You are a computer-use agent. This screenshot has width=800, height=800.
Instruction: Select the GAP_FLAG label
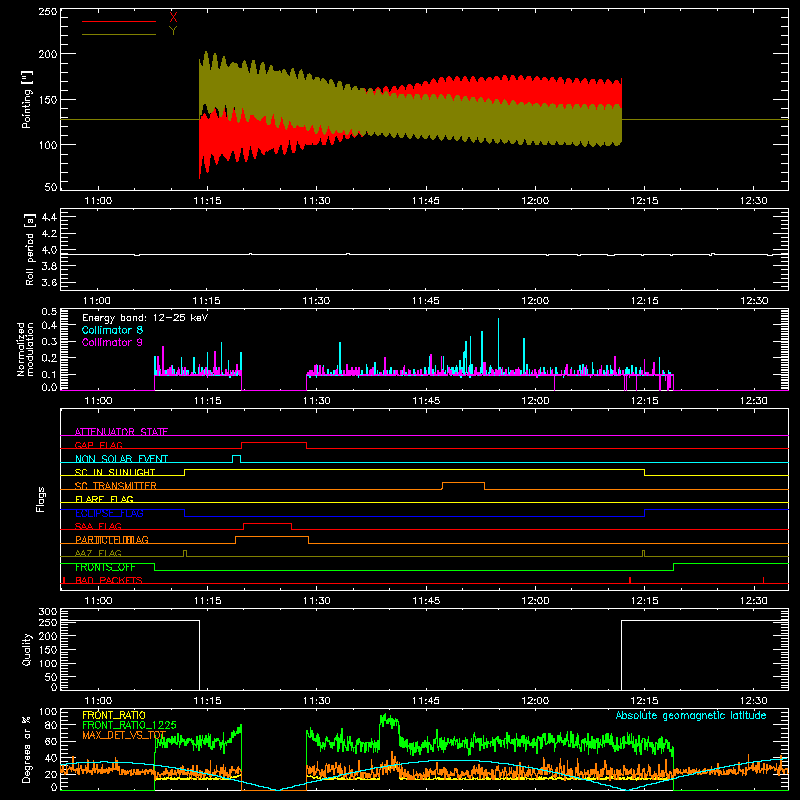(x=98, y=445)
